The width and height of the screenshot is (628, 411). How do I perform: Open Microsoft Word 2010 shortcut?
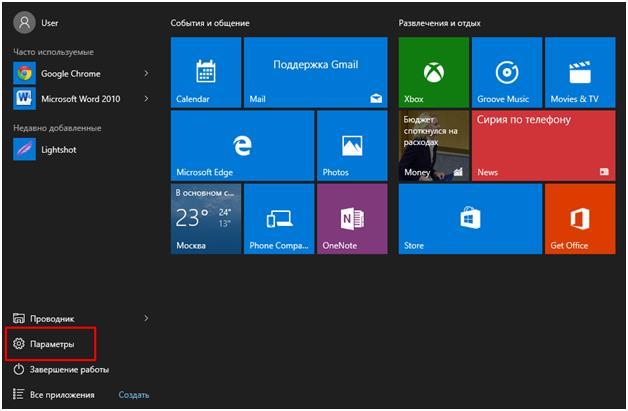pos(67,99)
